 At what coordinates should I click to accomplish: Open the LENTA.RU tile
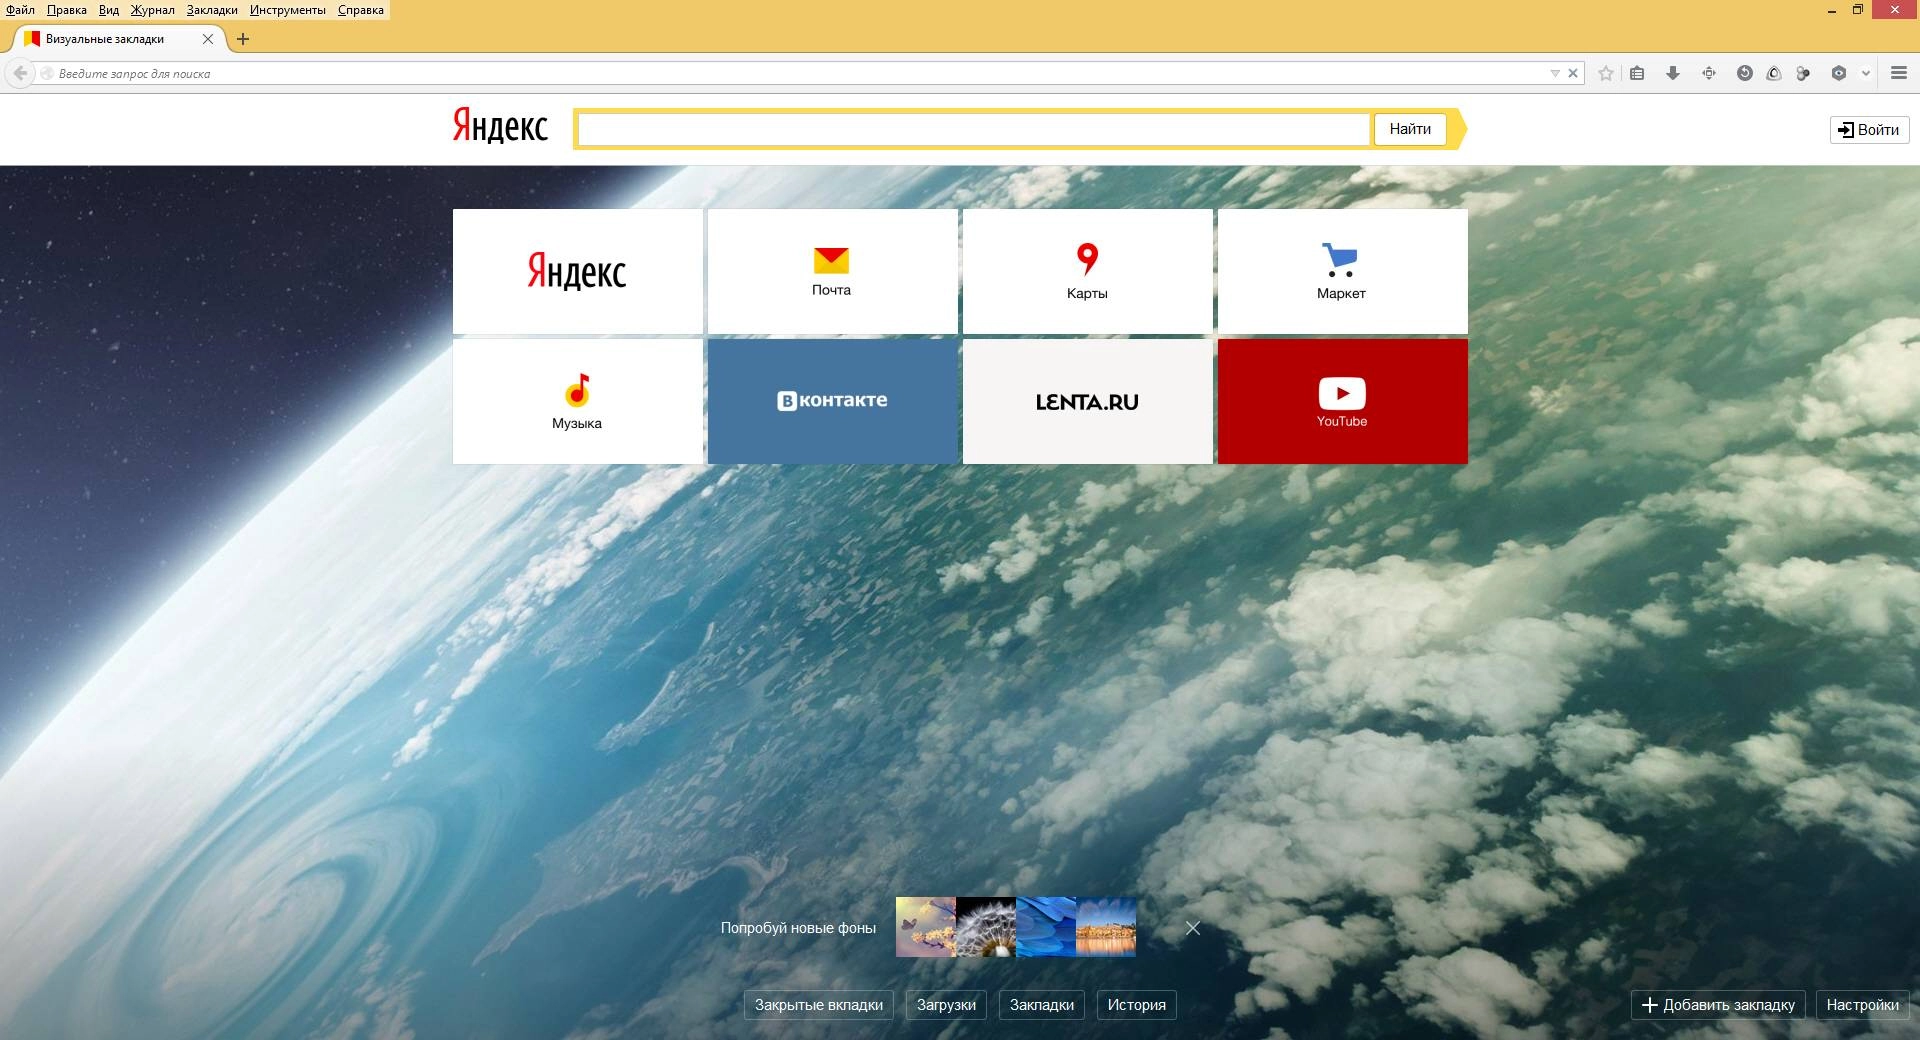(x=1088, y=401)
